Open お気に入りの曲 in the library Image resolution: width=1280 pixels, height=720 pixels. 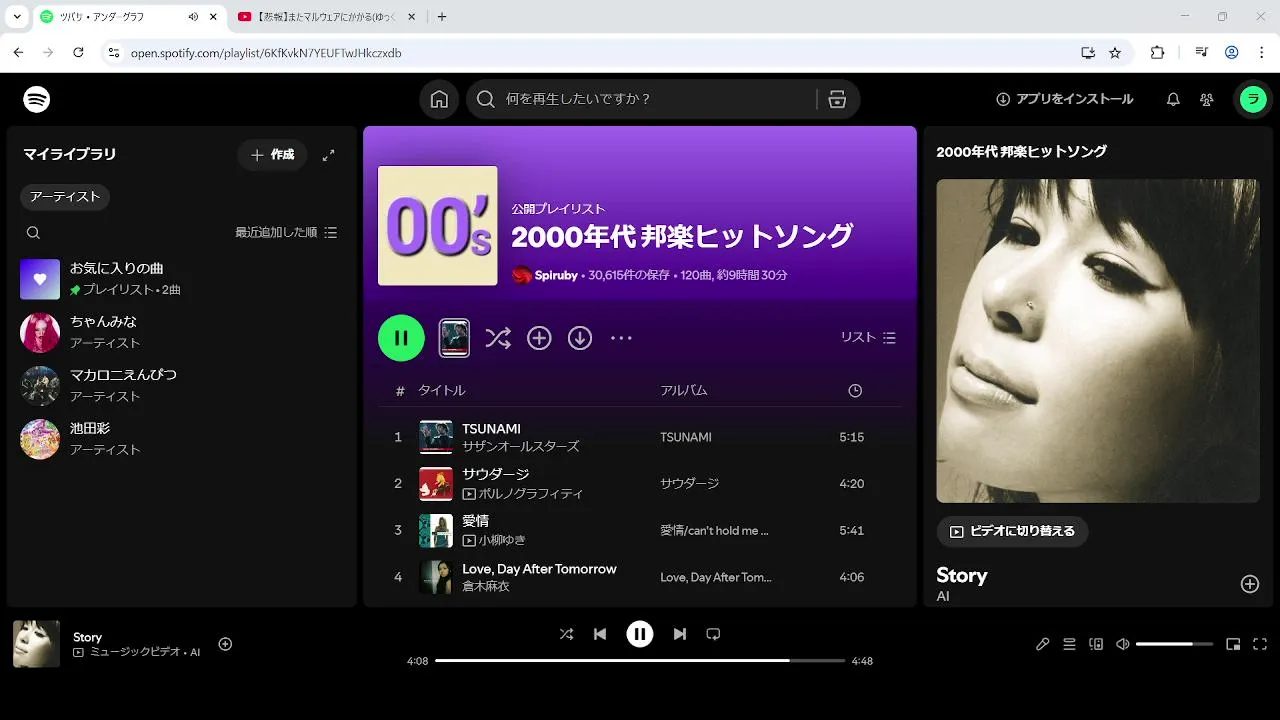182,279
